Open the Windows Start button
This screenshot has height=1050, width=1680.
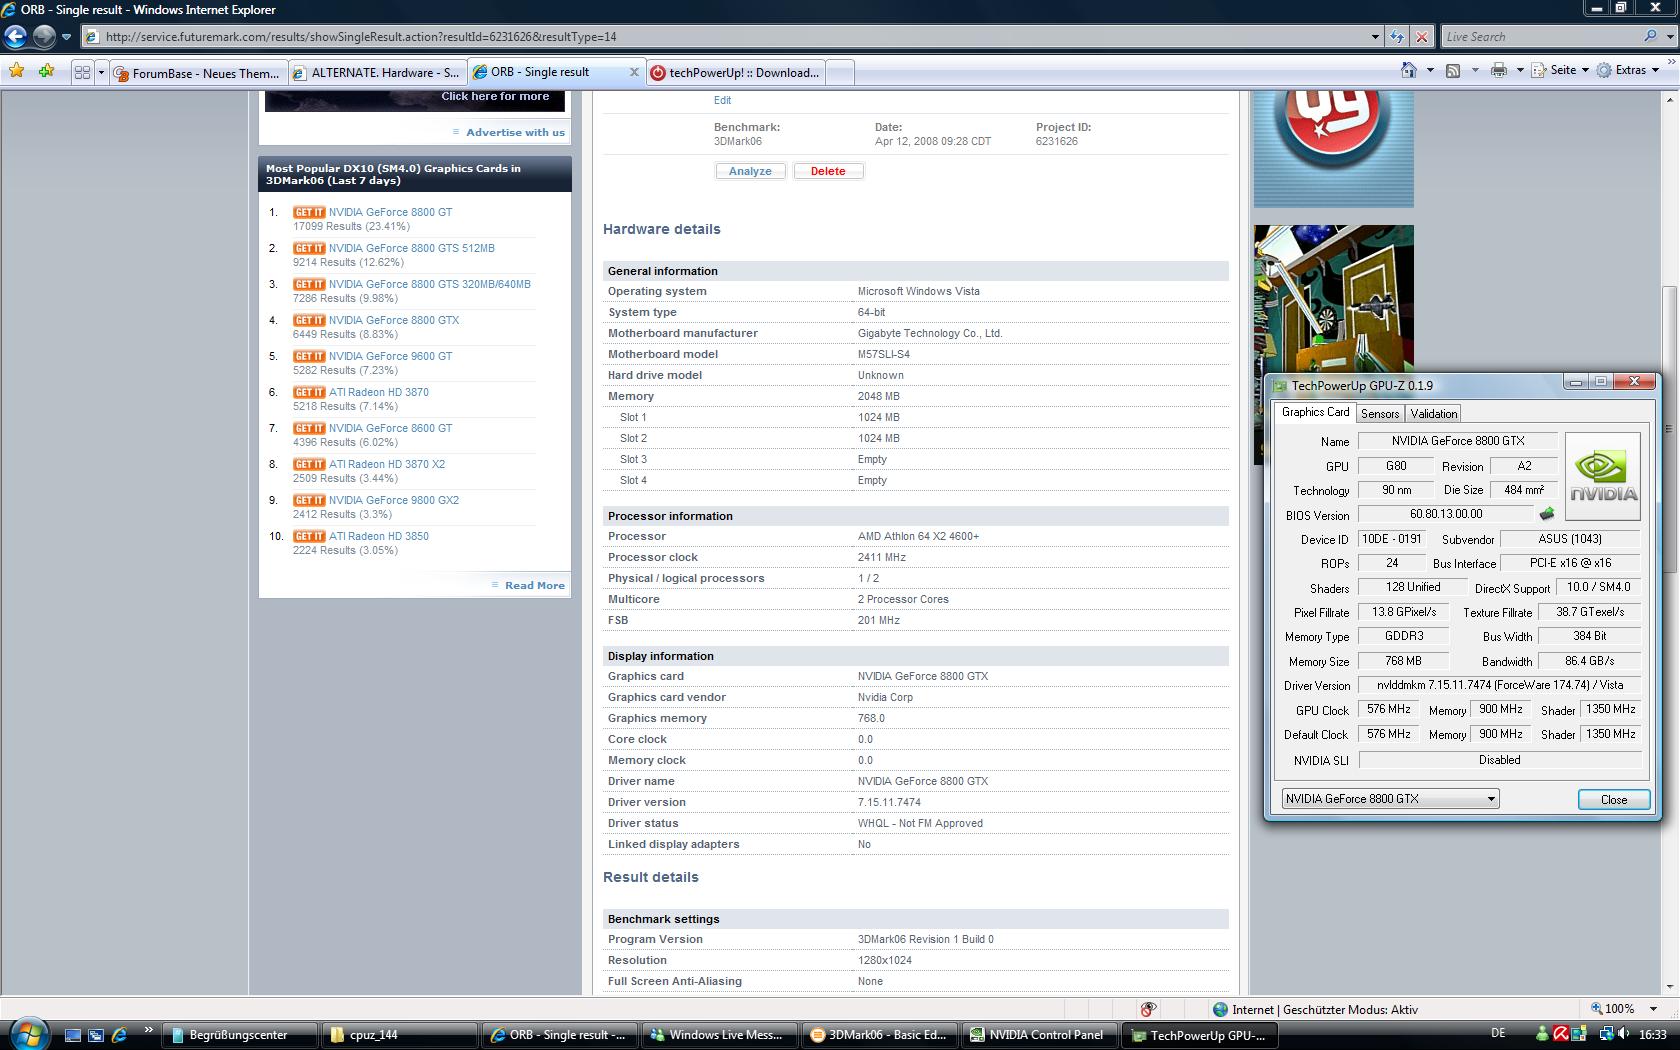point(28,1034)
